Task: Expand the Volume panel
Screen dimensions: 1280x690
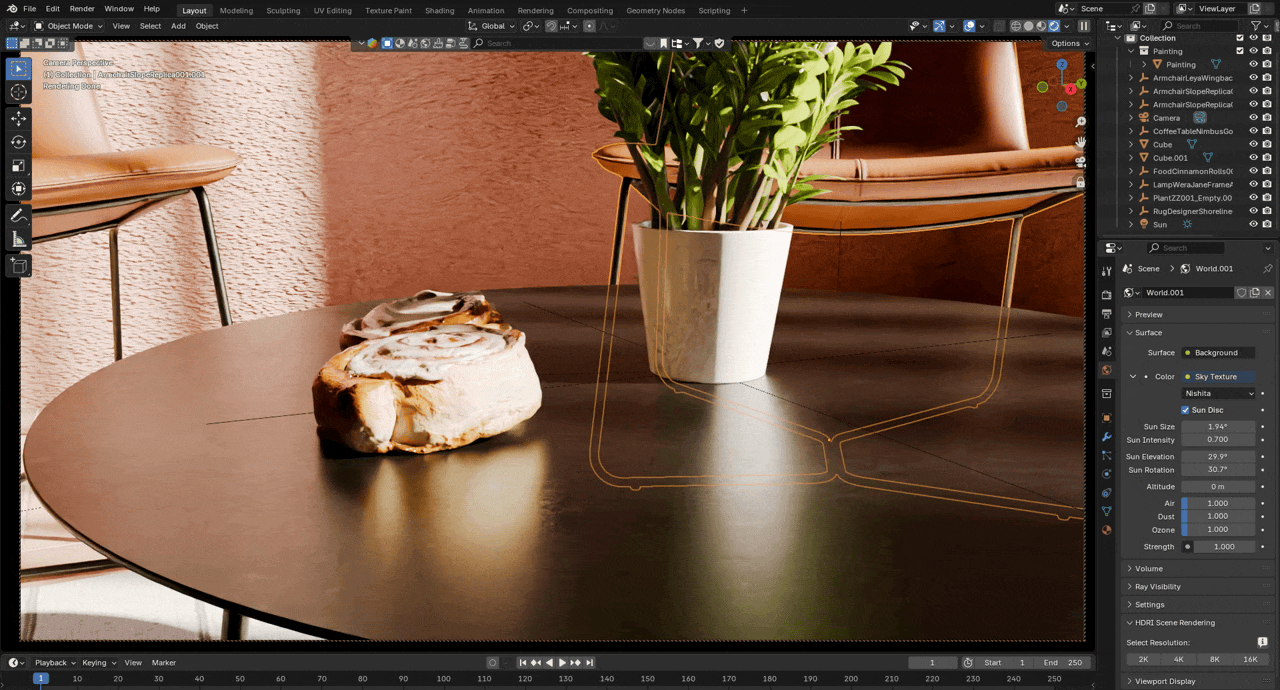Action: [1148, 569]
